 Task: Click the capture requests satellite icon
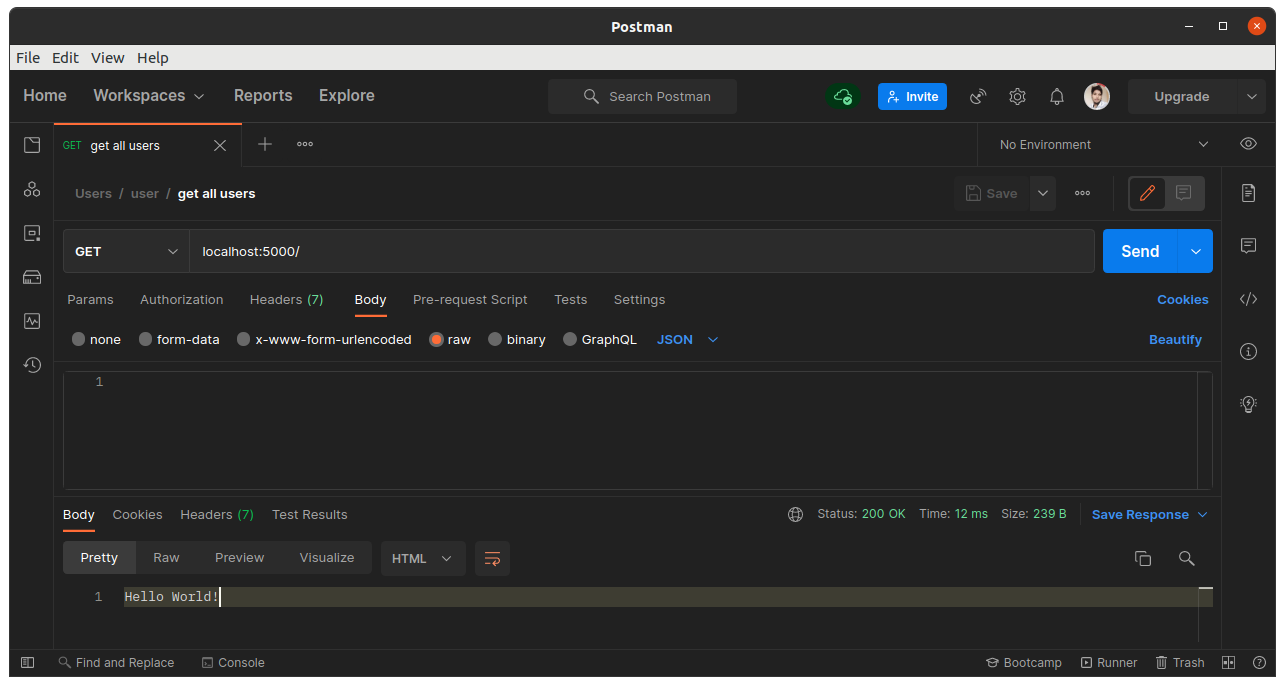(x=979, y=97)
